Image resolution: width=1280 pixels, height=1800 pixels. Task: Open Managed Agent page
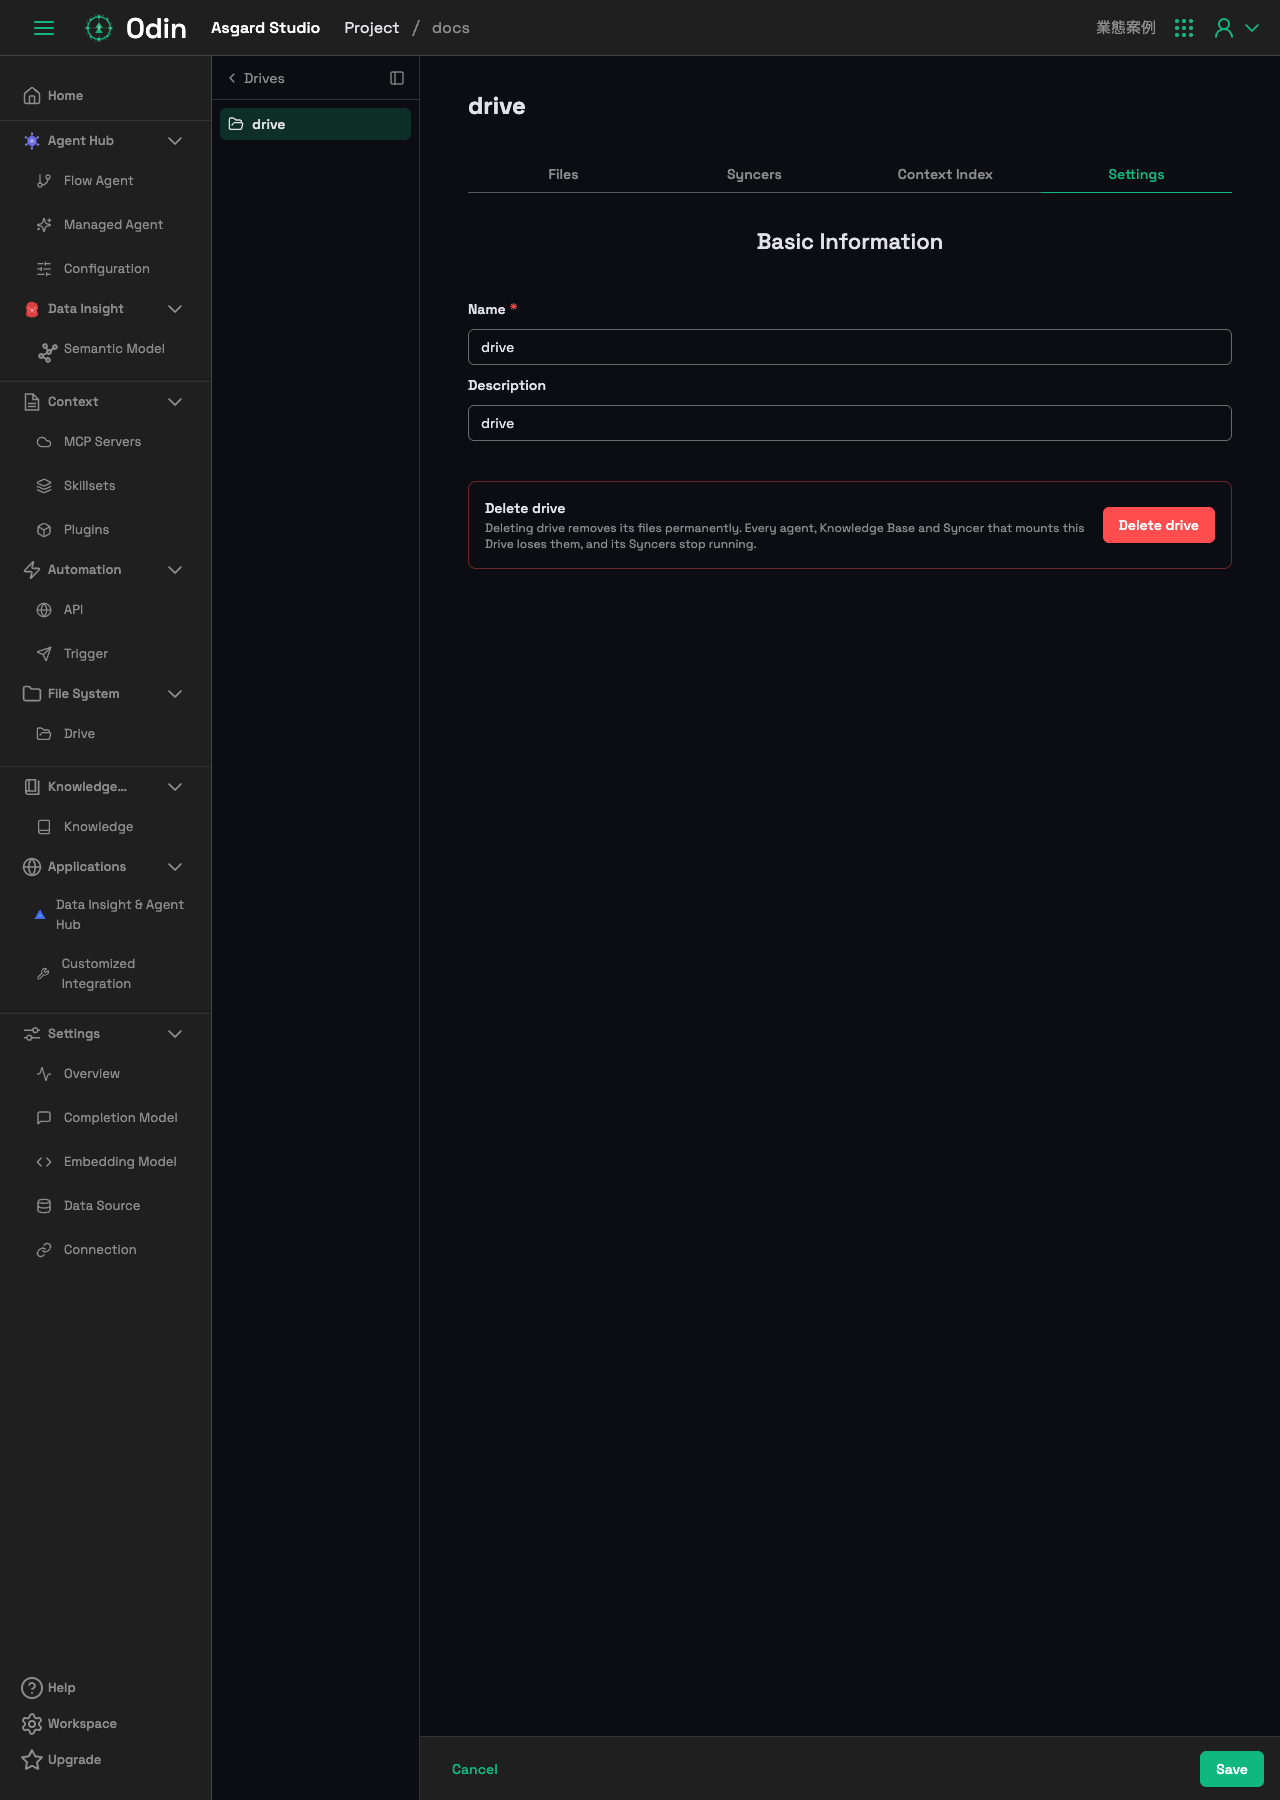pyautogui.click(x=113, y=225)
